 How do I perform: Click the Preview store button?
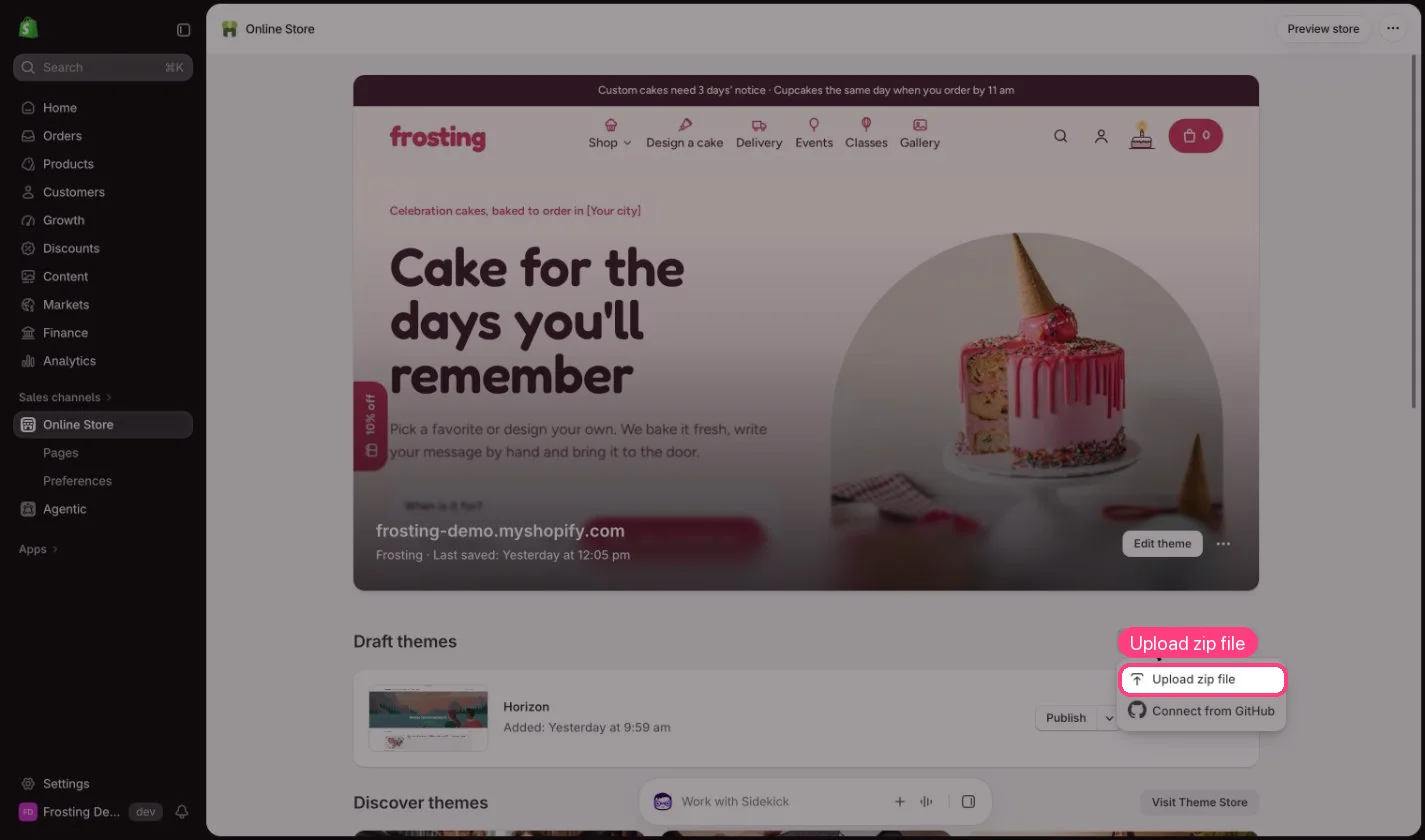[x=1323, y=29]
